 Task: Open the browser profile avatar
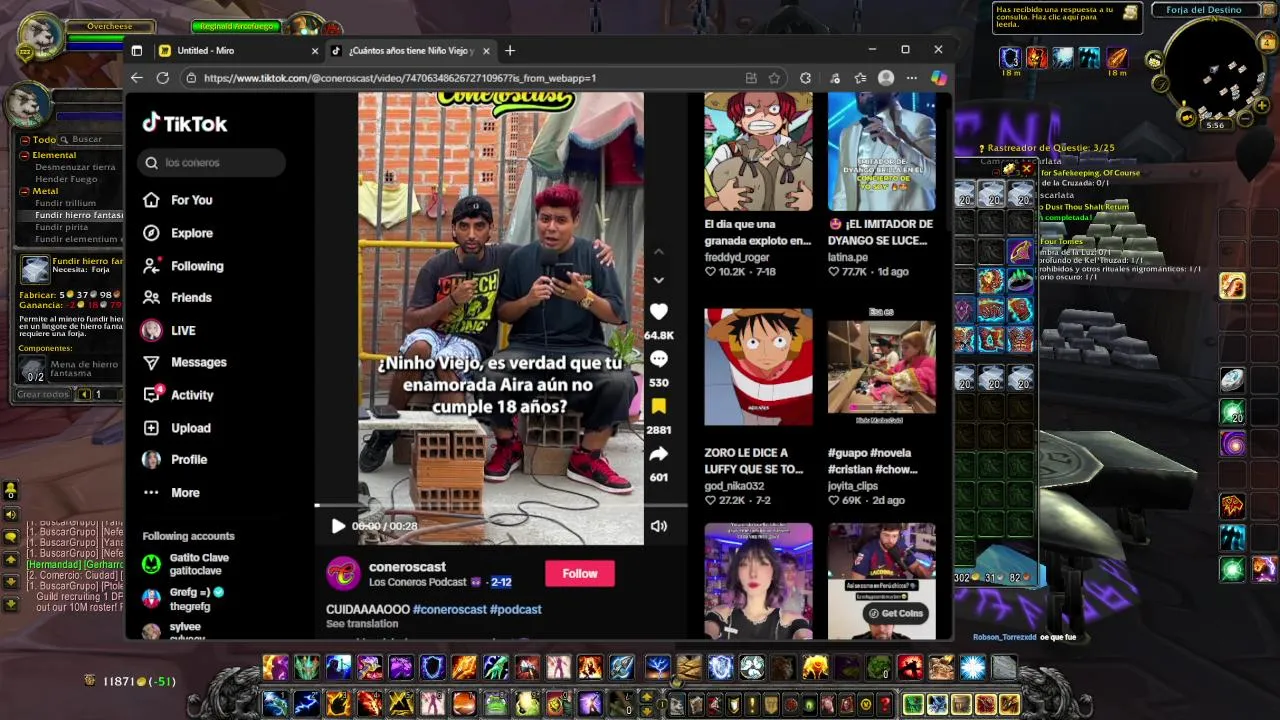tap(885, 78)
